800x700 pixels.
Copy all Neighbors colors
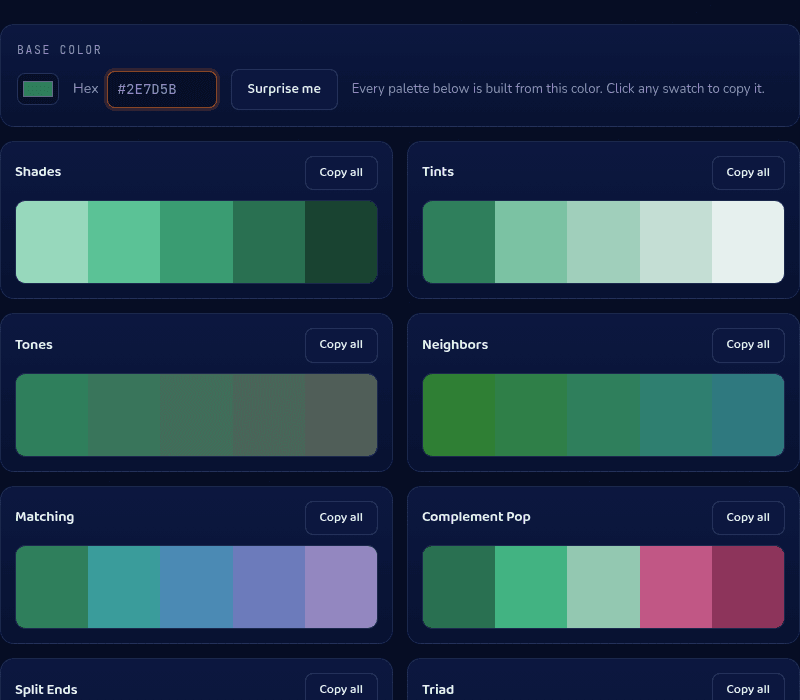click(748, 345)
